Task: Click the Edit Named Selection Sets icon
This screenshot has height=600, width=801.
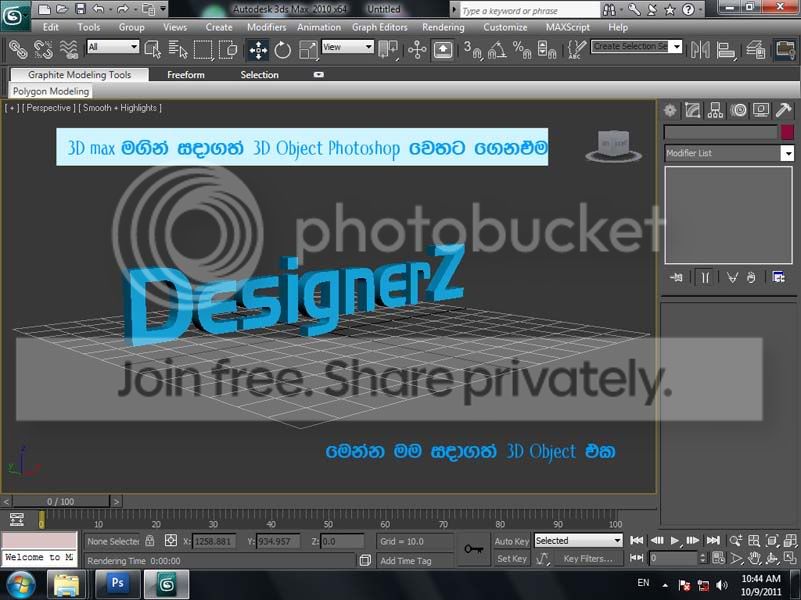Action: pos(576,50)
